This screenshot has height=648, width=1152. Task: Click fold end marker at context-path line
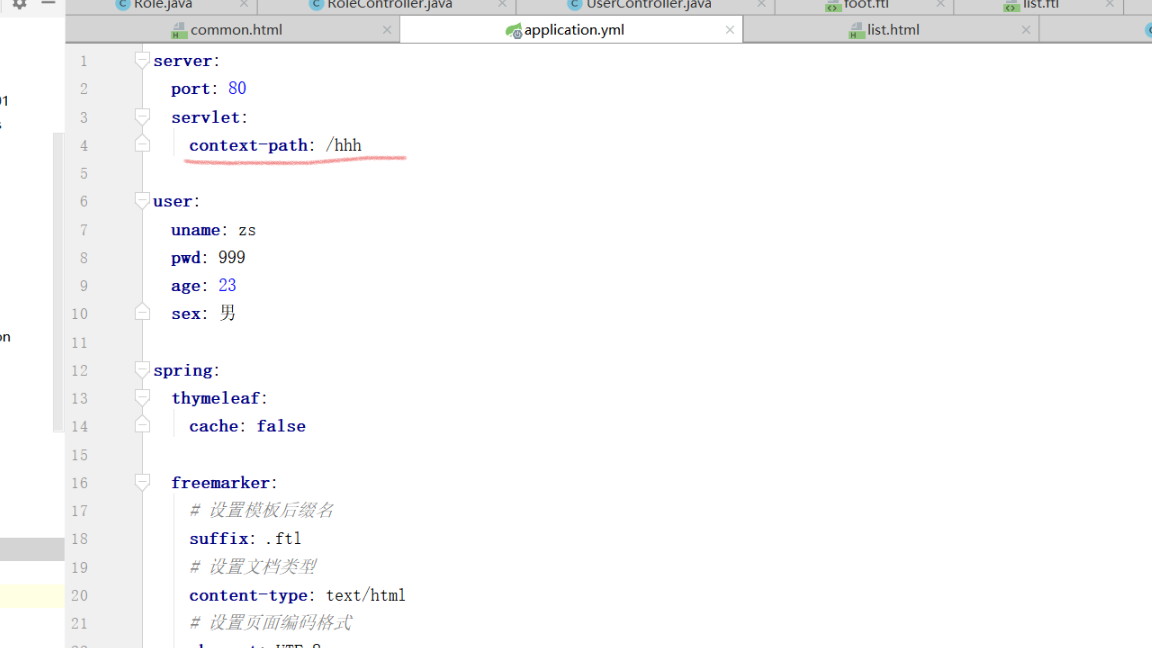(x=143, y=144)
